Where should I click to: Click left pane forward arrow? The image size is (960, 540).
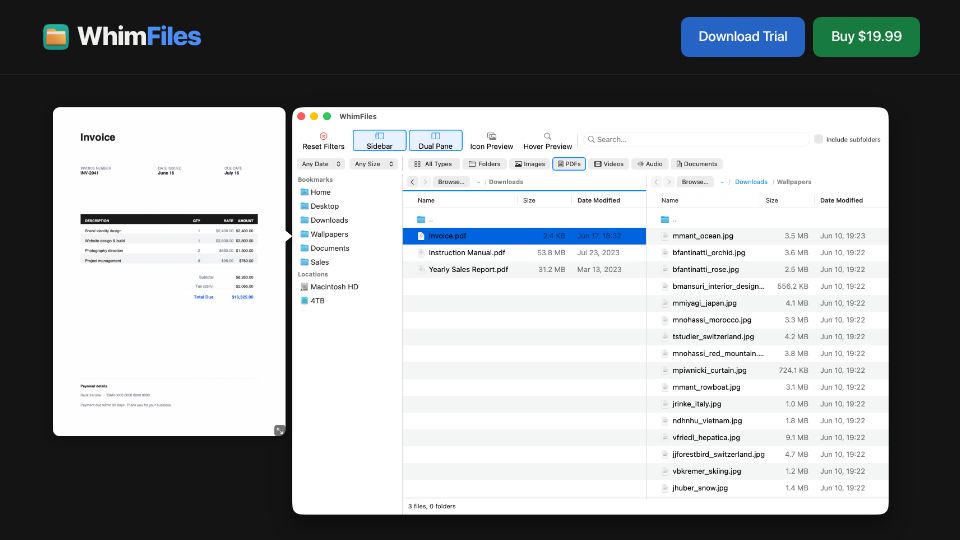click(x=425, y=182)
